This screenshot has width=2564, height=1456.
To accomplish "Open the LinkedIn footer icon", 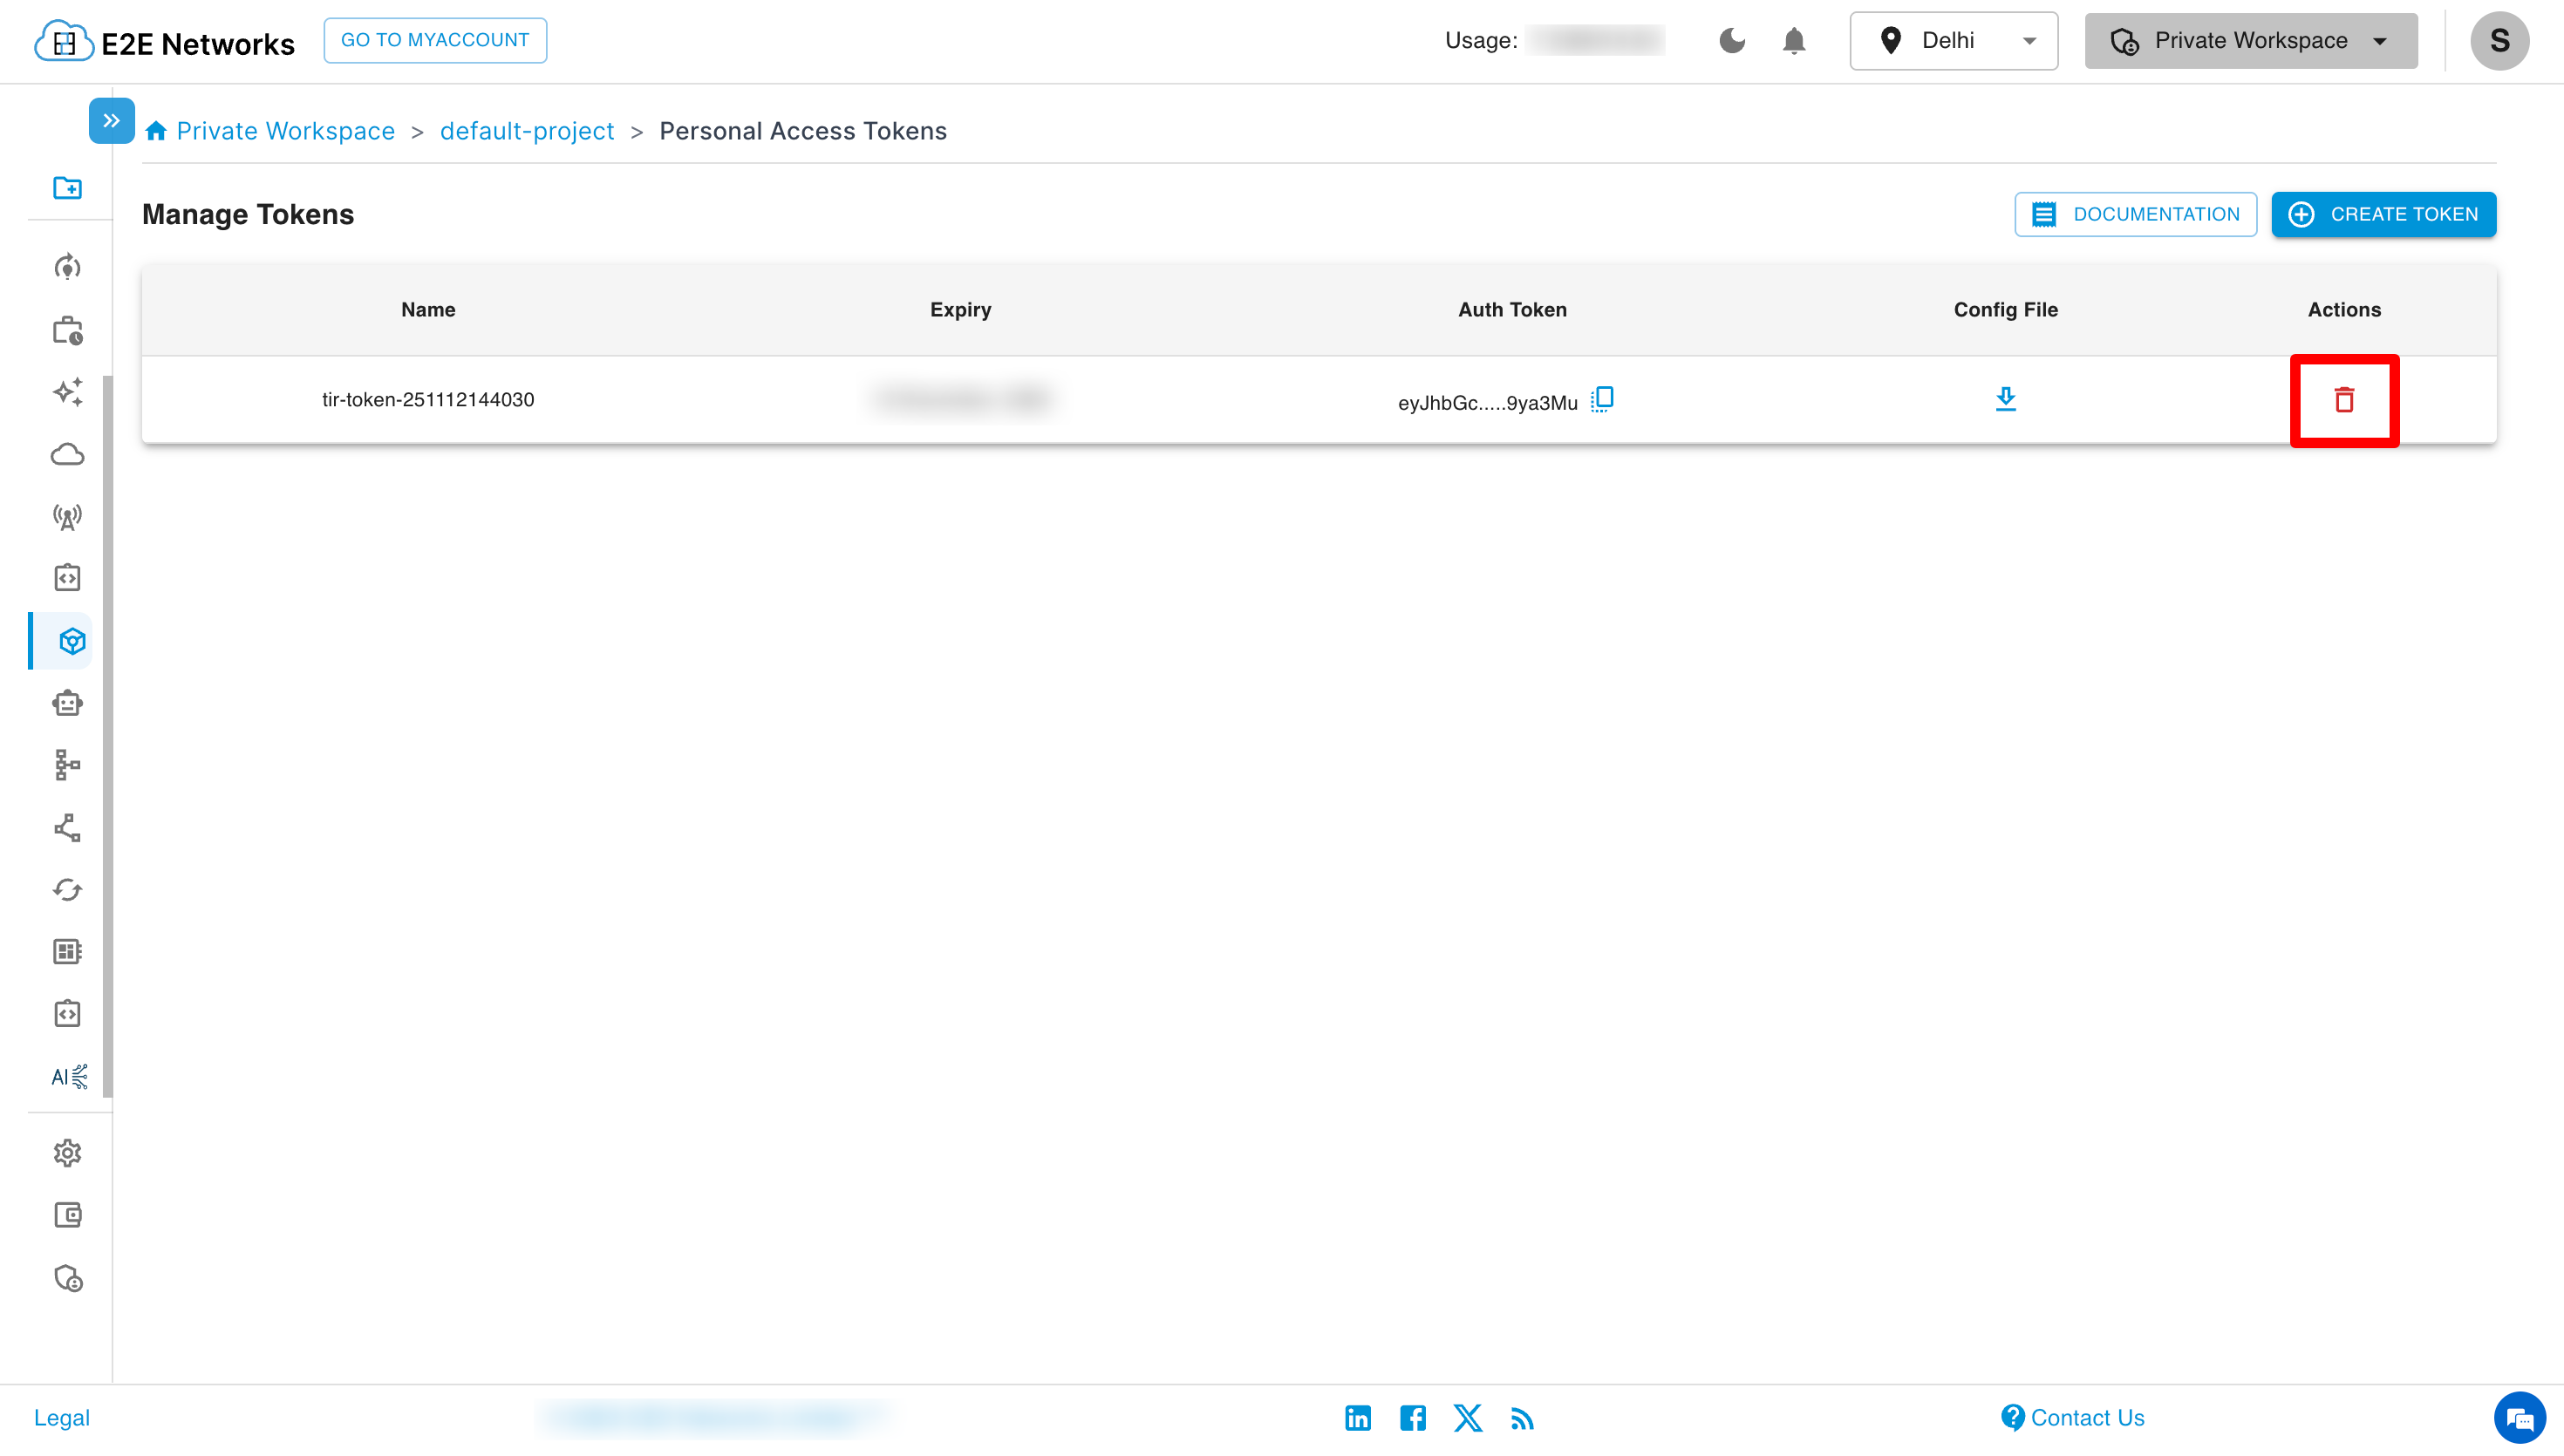I will tap(1357, 1418).
